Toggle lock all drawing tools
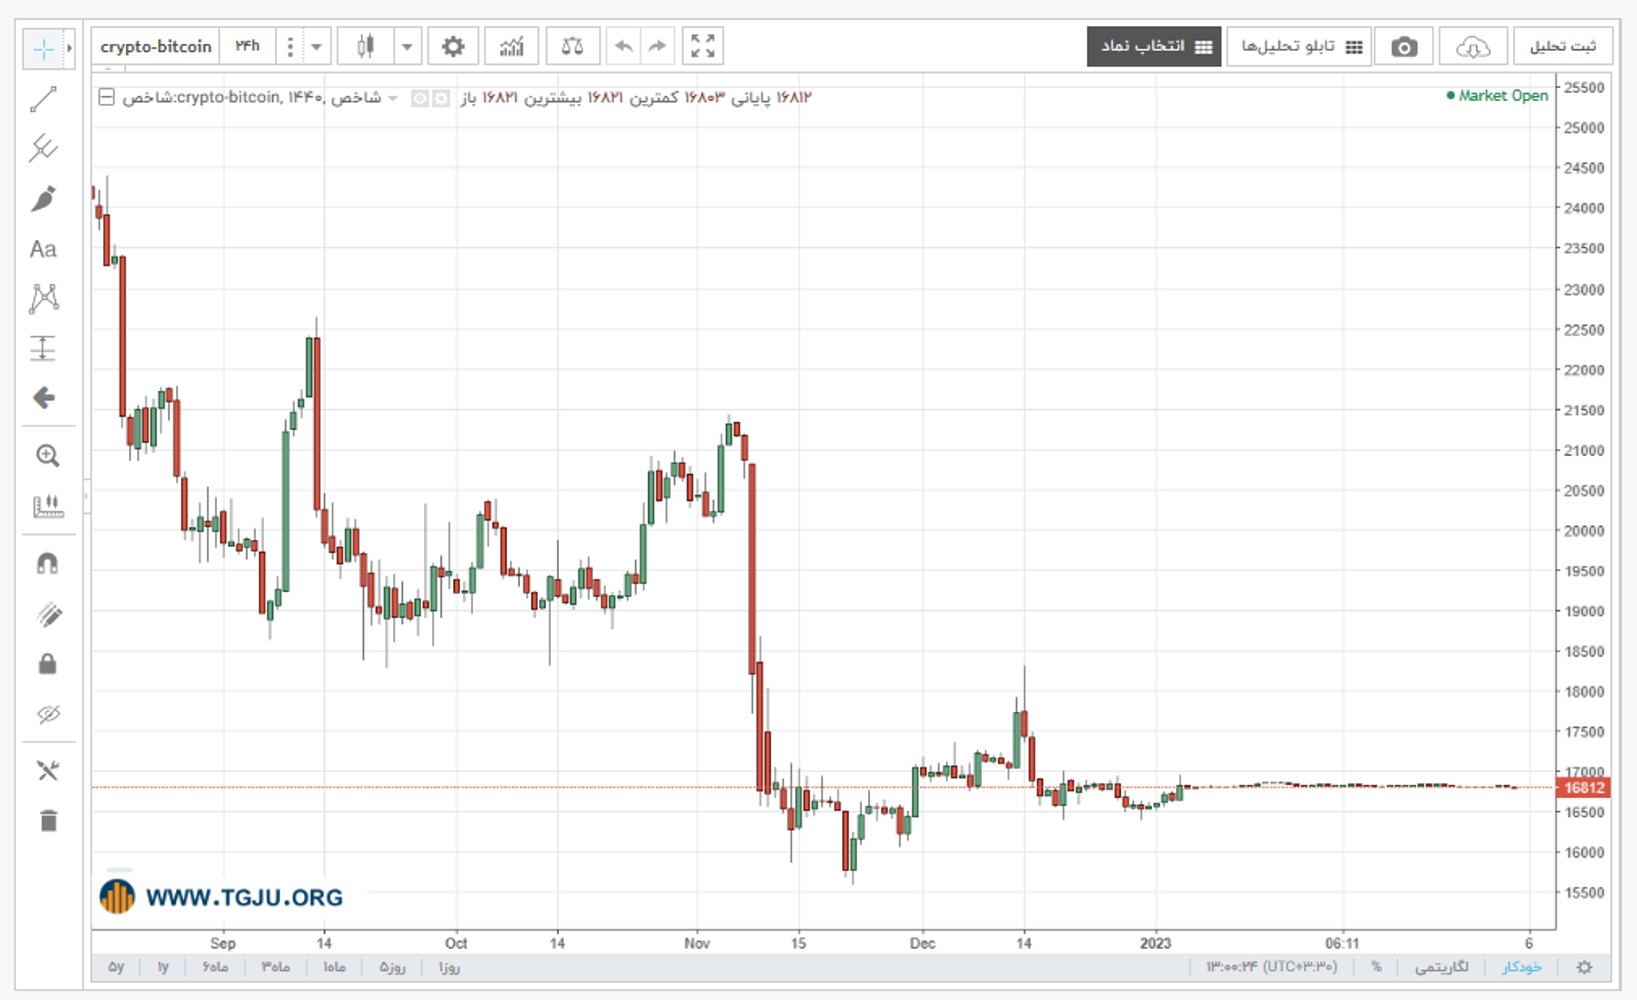 pos(47,664)
